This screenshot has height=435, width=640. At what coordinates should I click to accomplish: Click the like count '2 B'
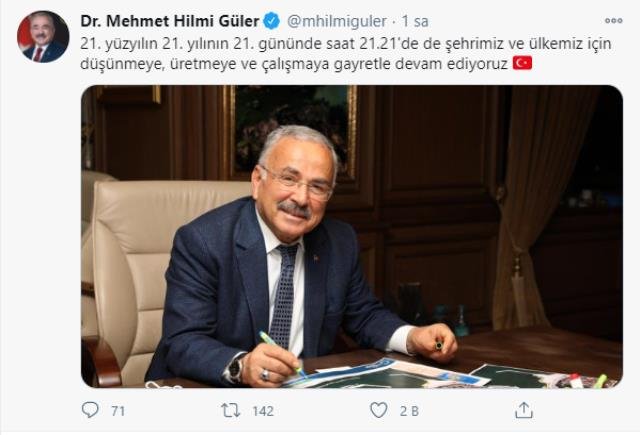409,411
